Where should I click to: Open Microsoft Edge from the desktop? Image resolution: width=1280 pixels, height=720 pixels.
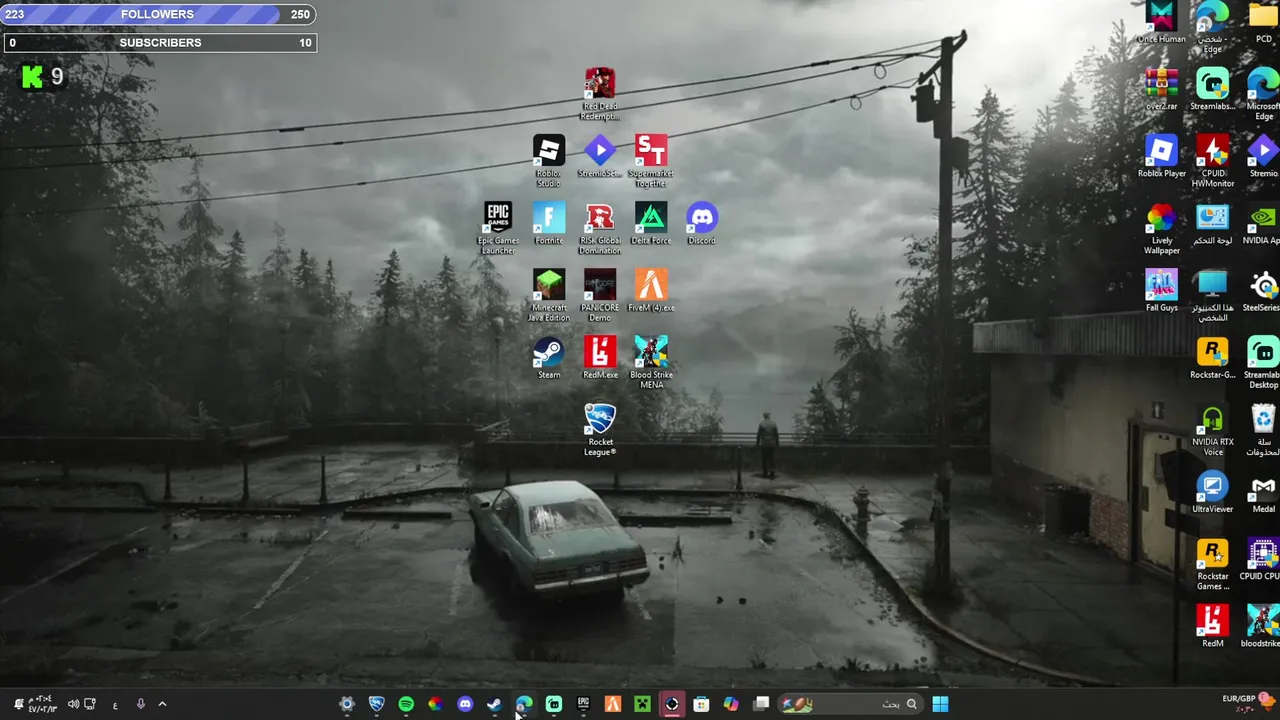tap(1263, 94)
